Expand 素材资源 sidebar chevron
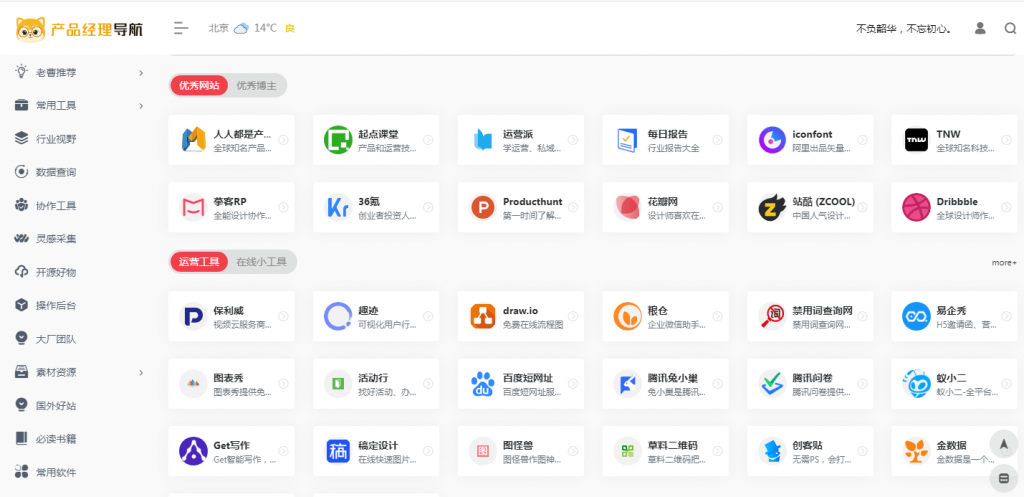 pyautogui.click(x=141, y=372)
